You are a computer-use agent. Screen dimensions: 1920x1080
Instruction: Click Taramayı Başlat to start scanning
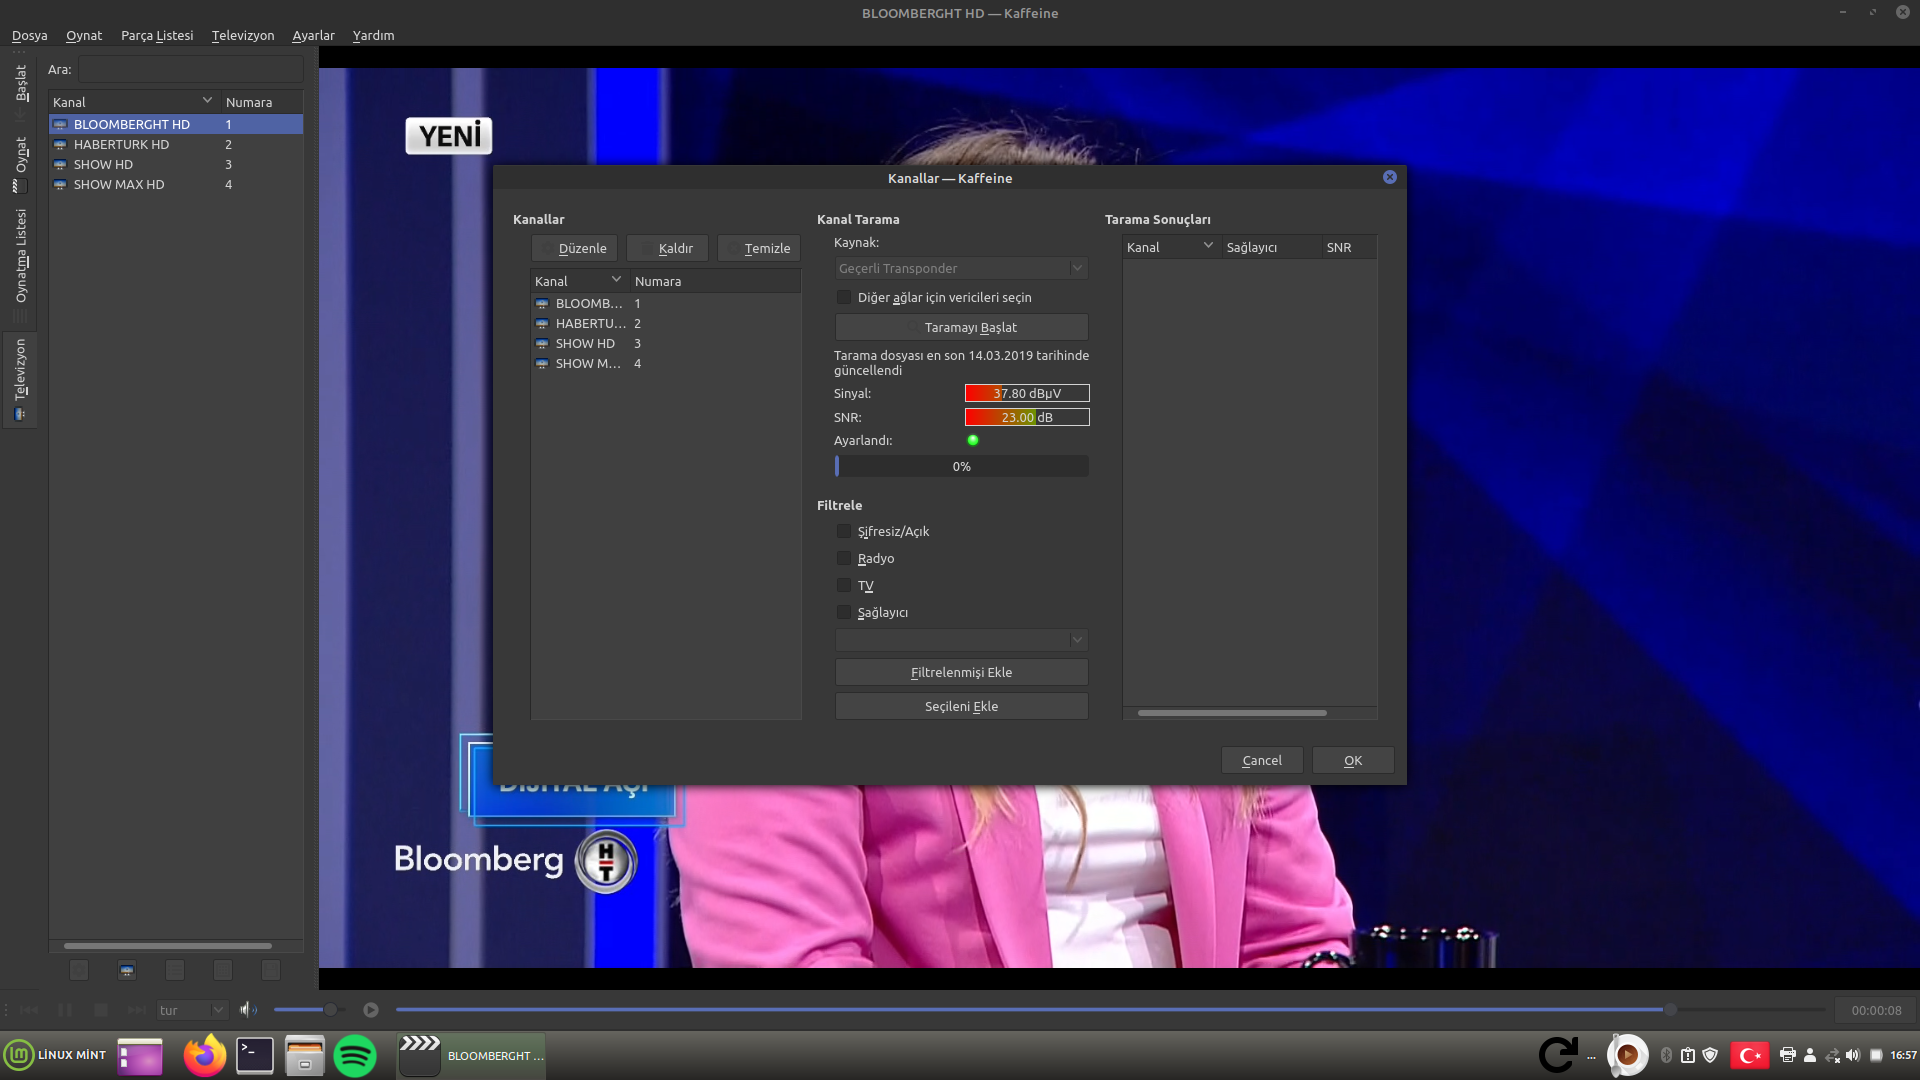961,327
